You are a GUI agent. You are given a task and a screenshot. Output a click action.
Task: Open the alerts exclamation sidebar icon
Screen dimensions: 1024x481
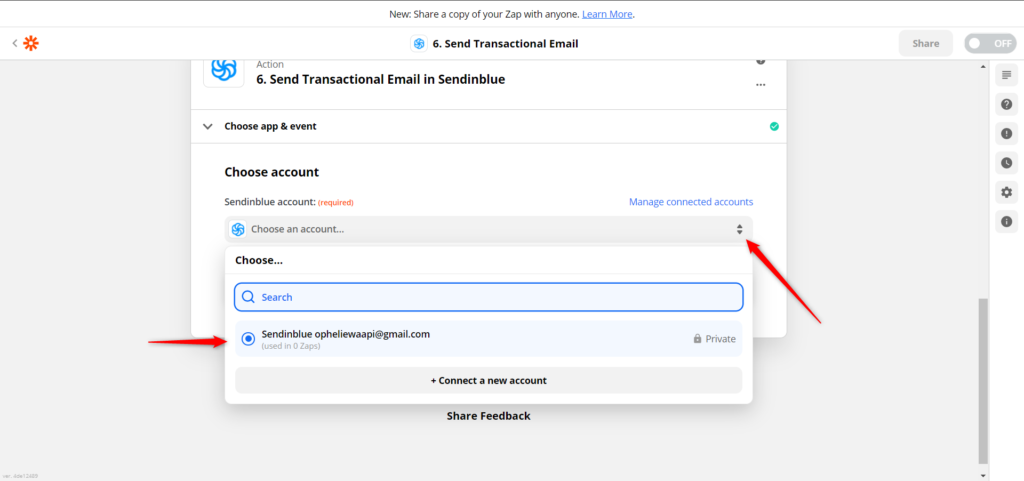click(1006, 133)
